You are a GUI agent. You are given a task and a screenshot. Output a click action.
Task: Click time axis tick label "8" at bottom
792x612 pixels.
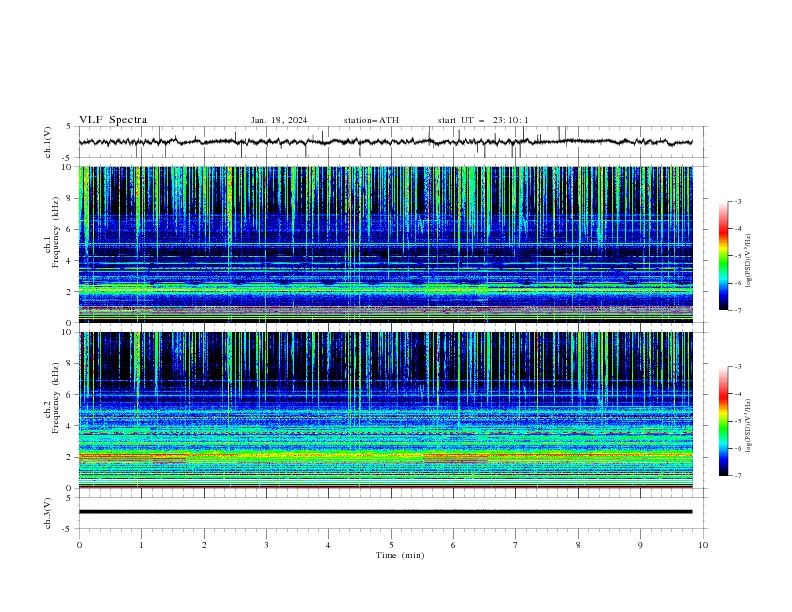578,545
